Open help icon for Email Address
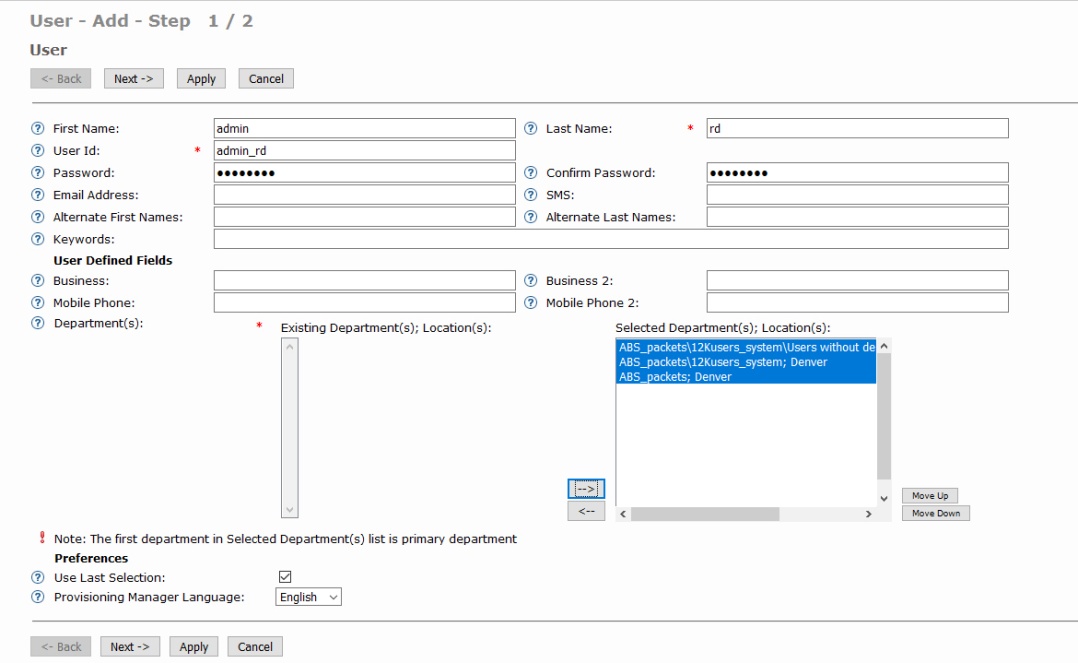The height and width of the screenshot is (663, 1078). pos(38,195)
